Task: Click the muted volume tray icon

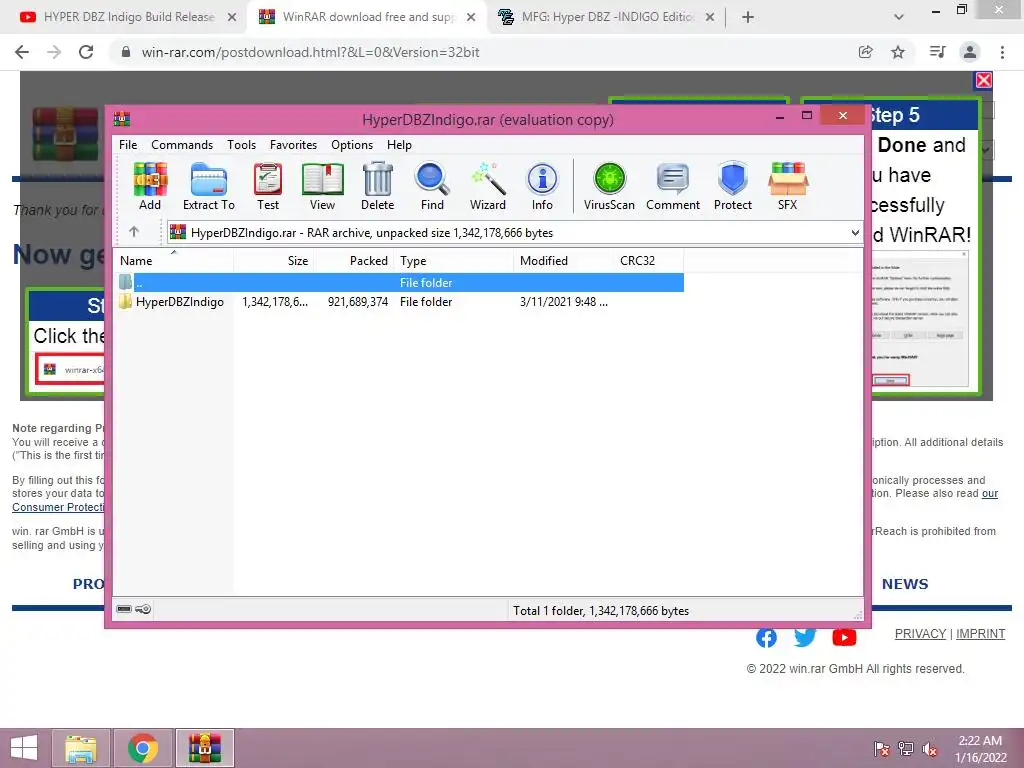Action: [x=929, y=749]
